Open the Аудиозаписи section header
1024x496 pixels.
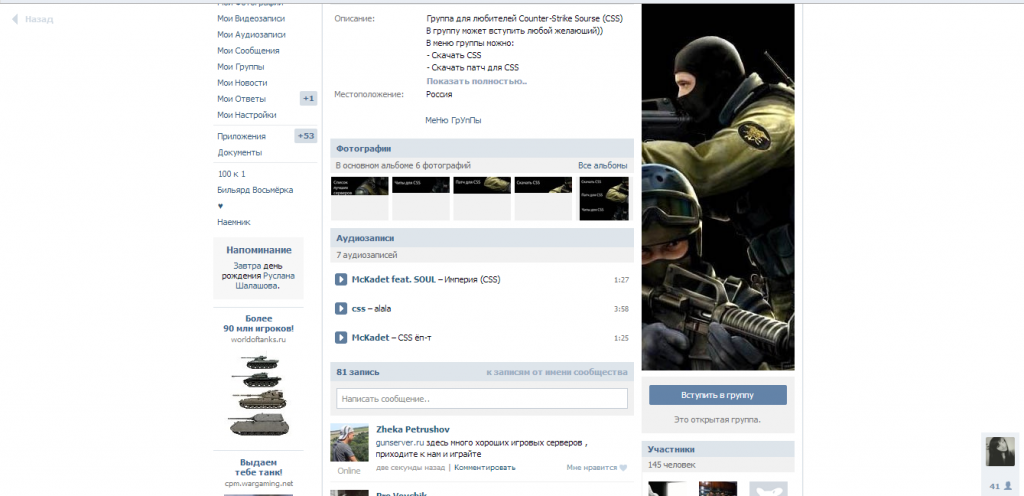[365, 239]
